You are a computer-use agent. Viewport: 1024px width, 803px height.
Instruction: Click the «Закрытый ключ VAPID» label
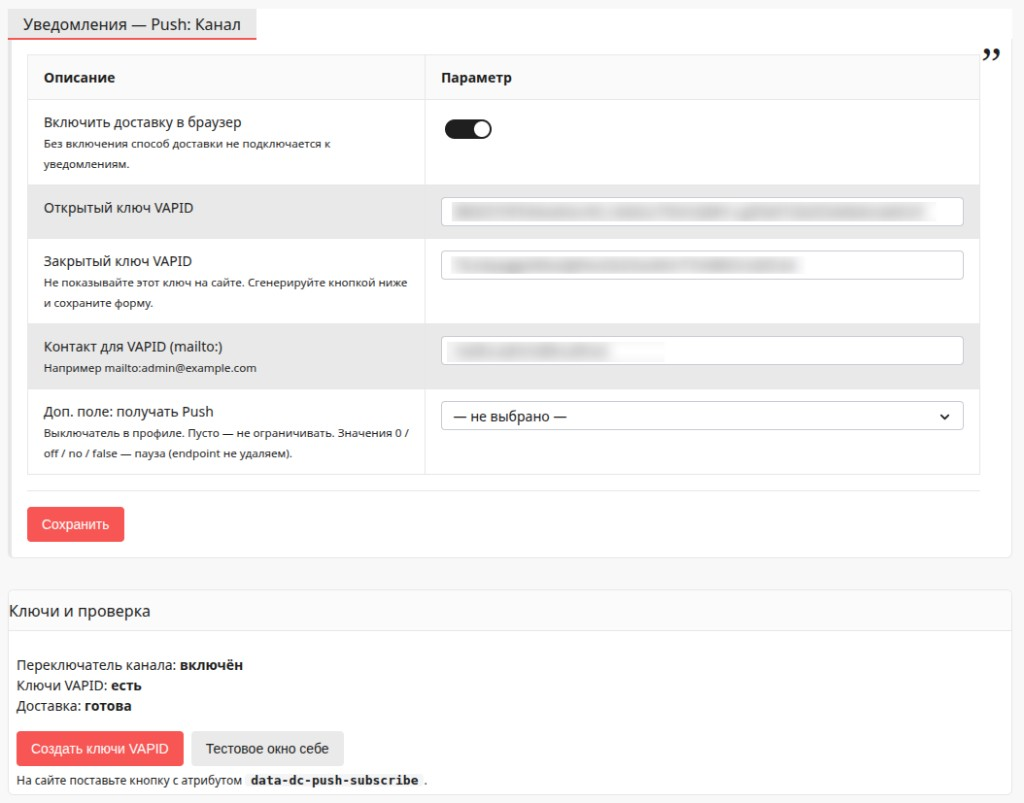[118, 261]
